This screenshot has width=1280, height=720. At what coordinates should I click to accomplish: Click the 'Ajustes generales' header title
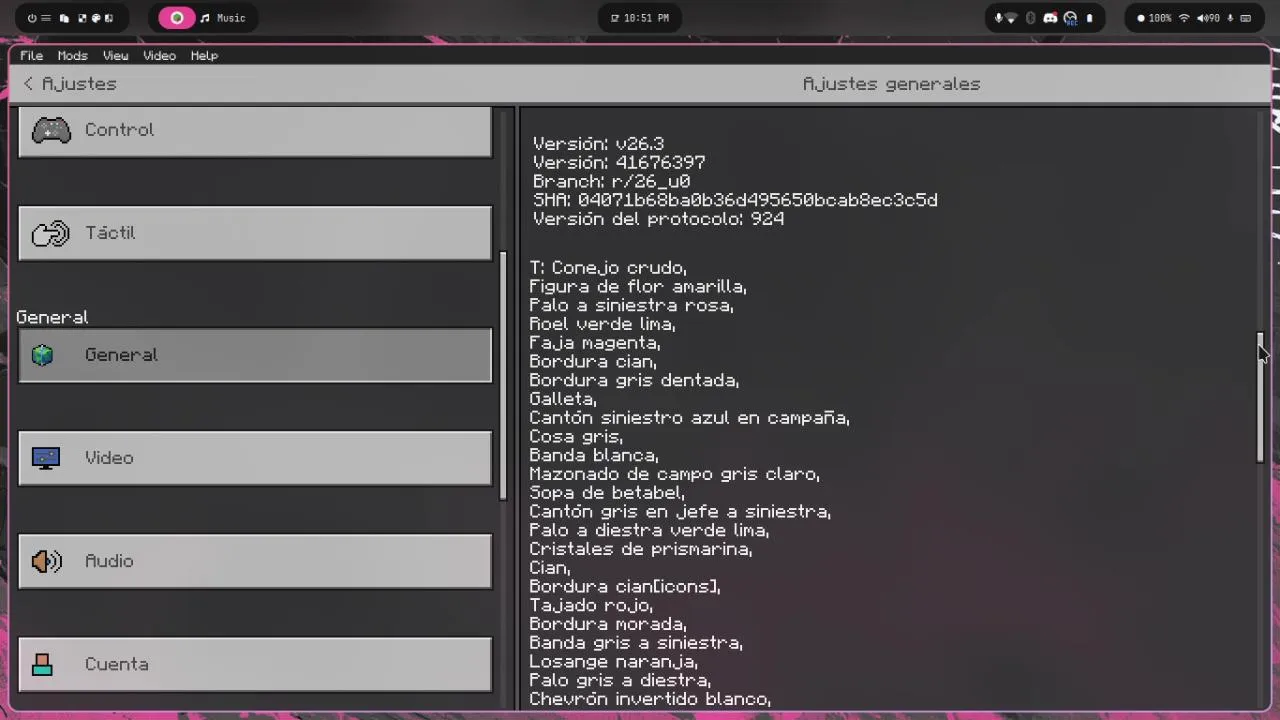(891, 84)
